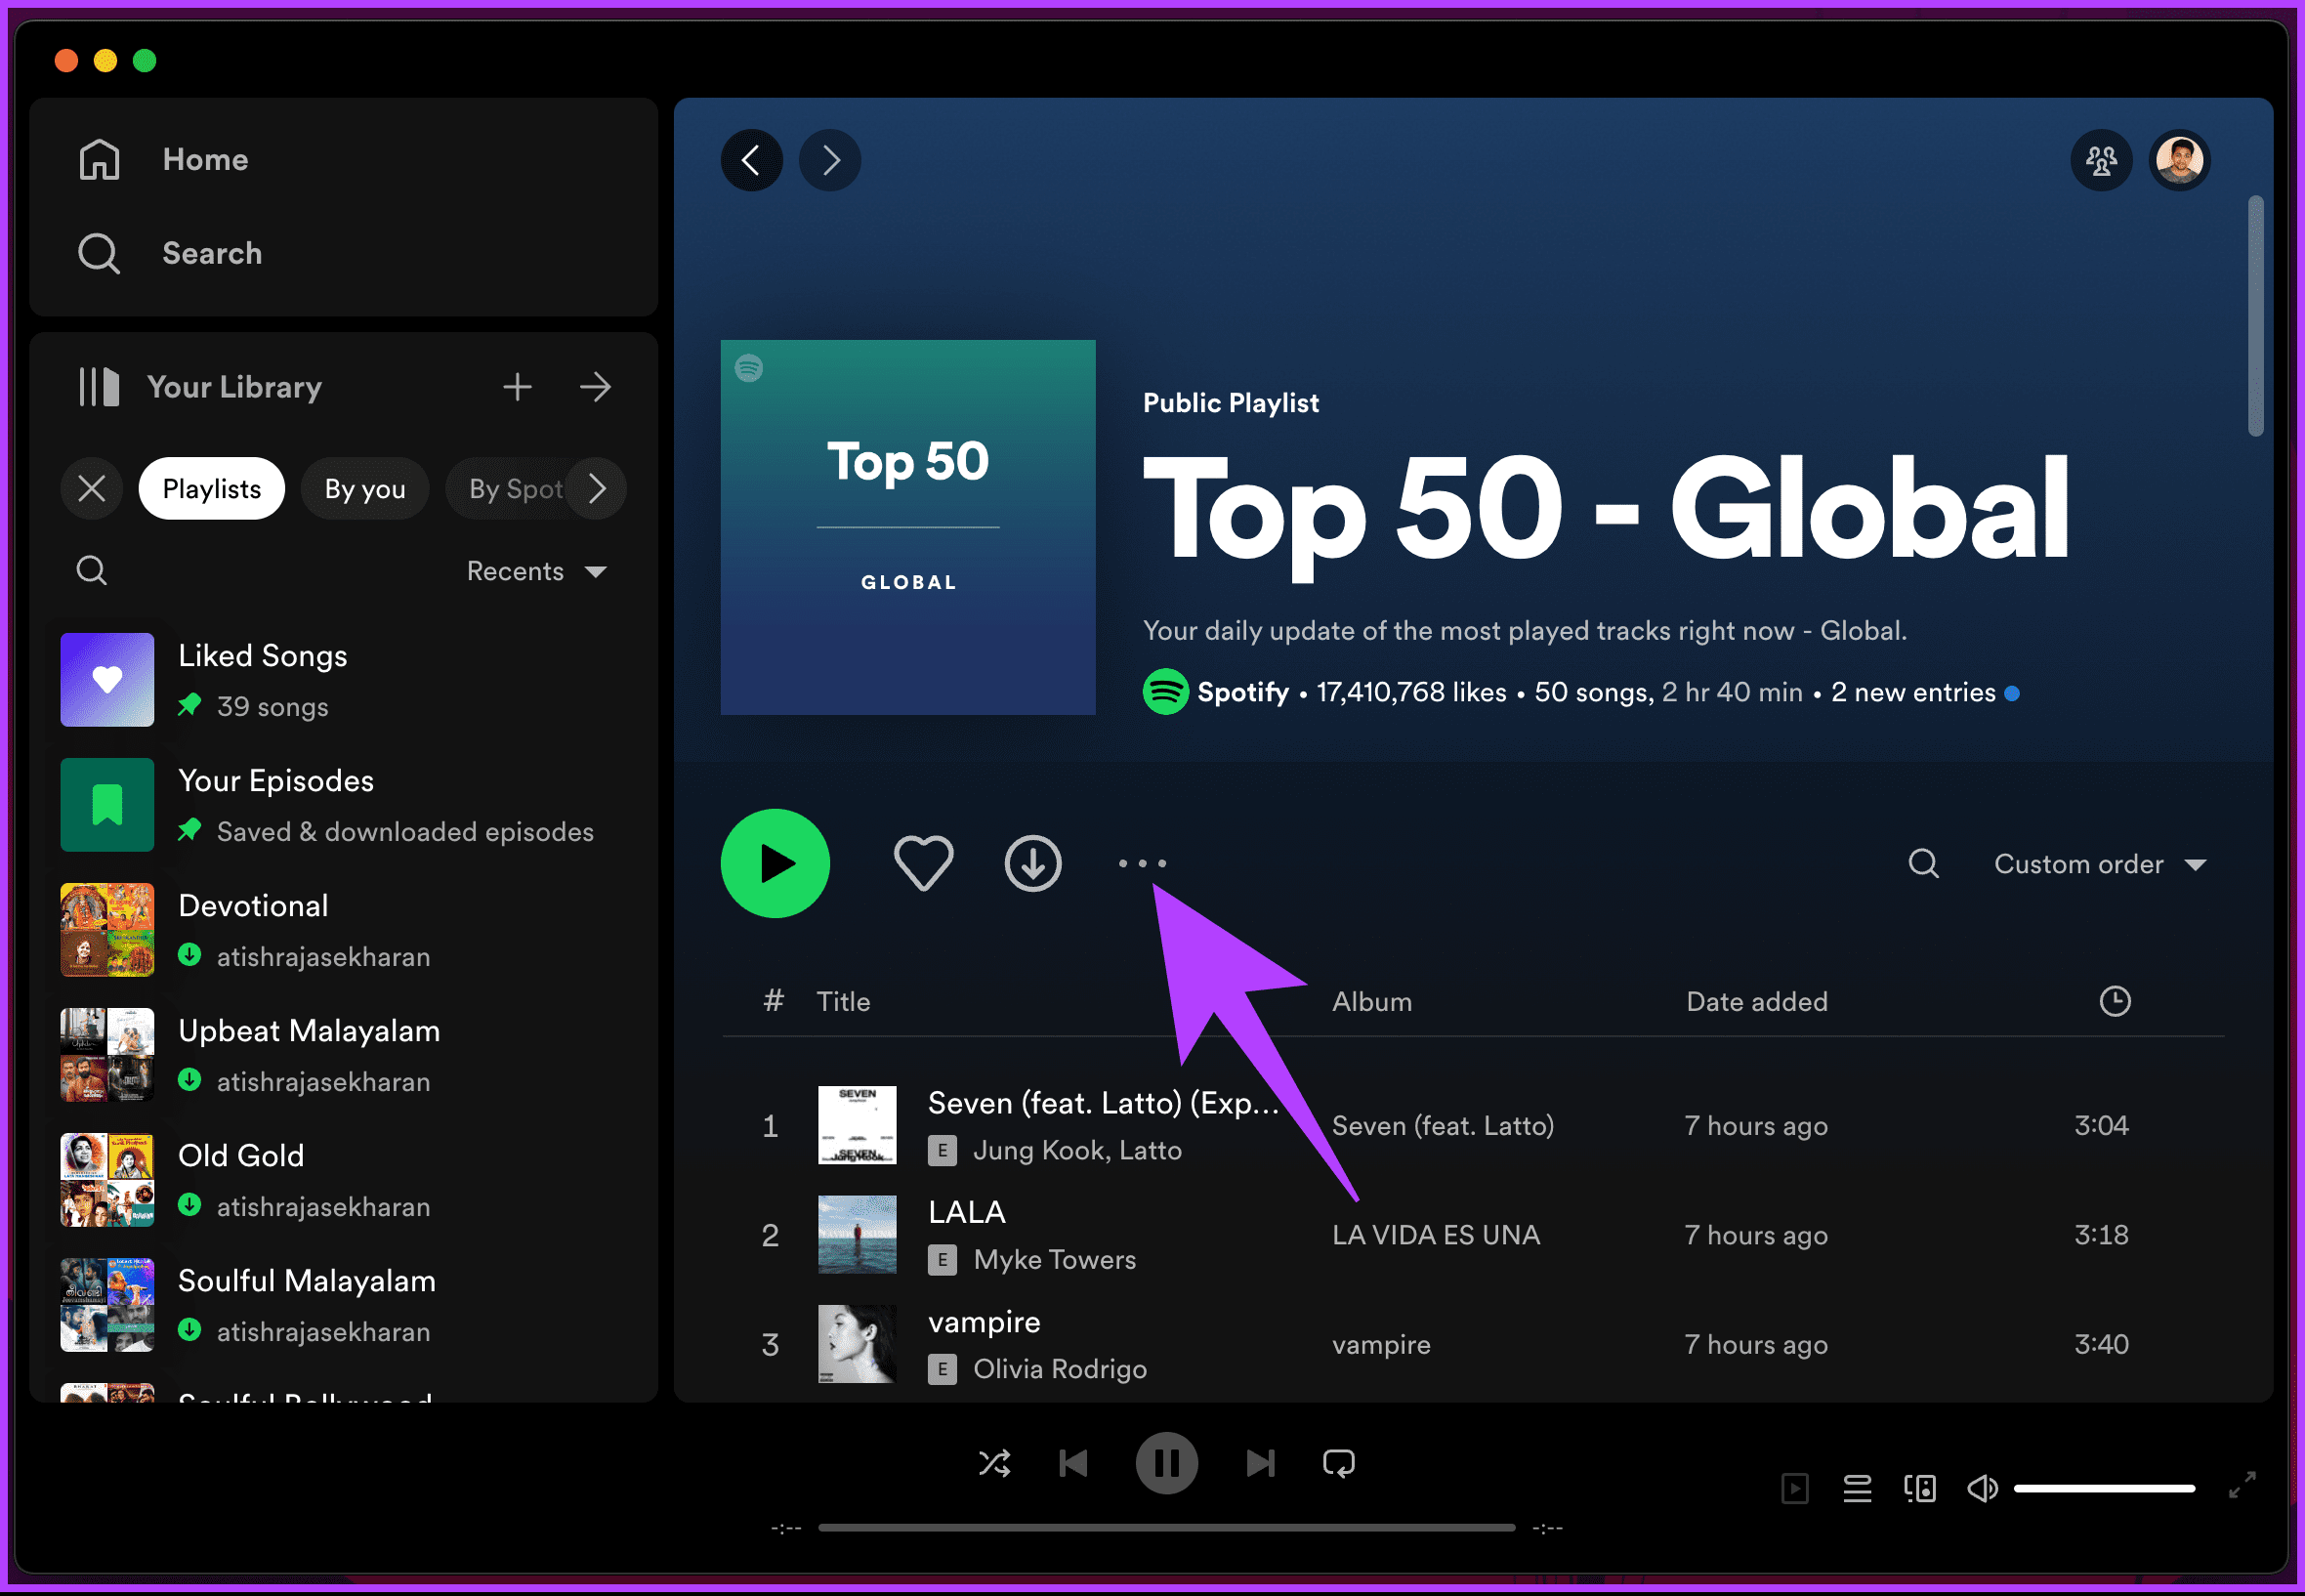Open the play queue
2305x1596 pixels.
click(x=1858, y=1488)
